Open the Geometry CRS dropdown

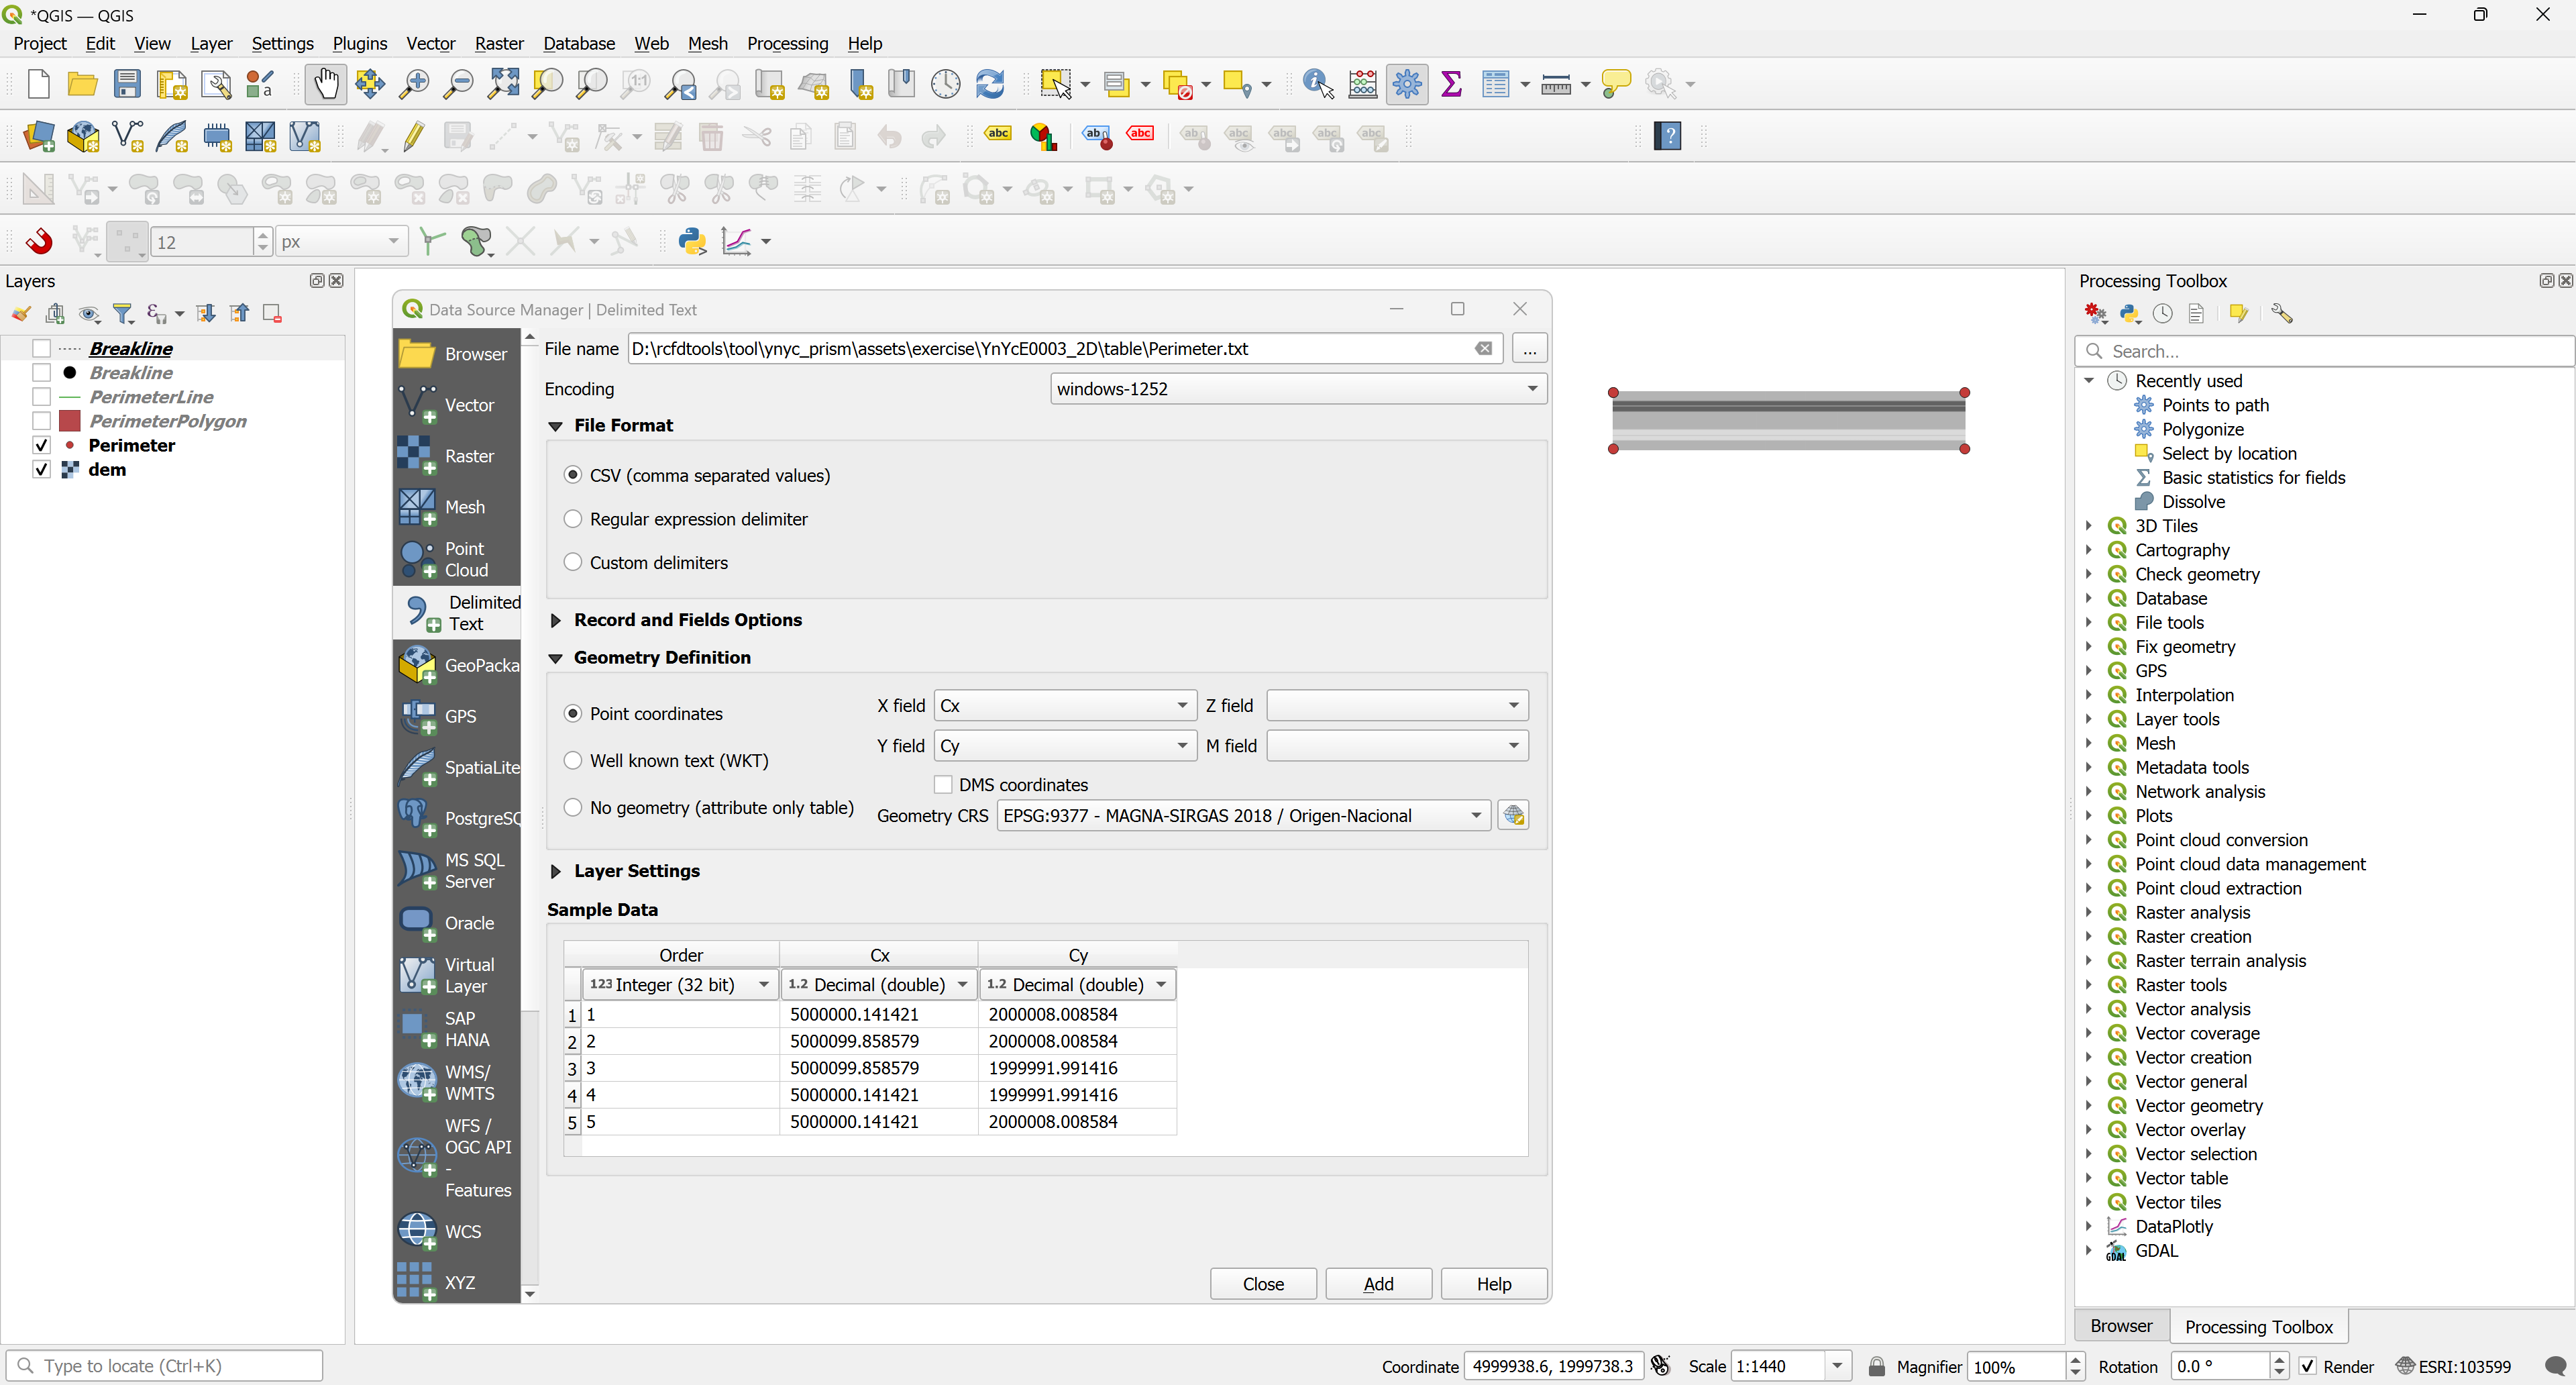tap(1243, 815)
